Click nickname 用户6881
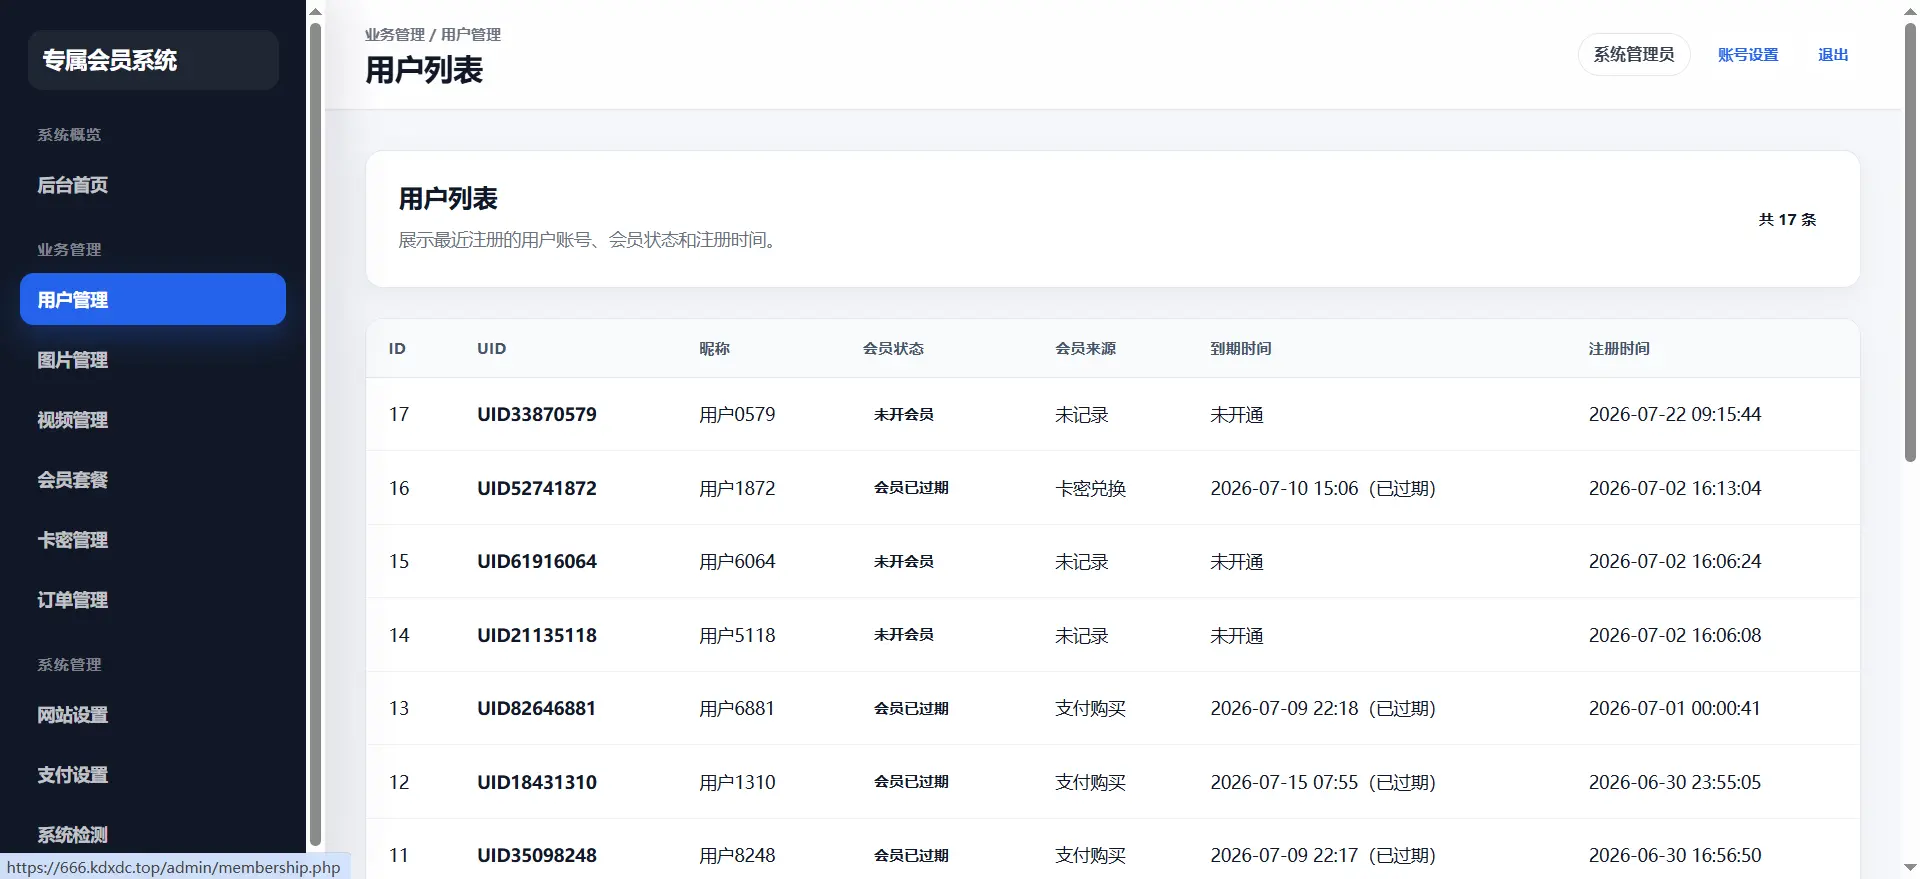The width and height of the screenshot is (1920, 879). pyautogui.click(x=737, y=708)
